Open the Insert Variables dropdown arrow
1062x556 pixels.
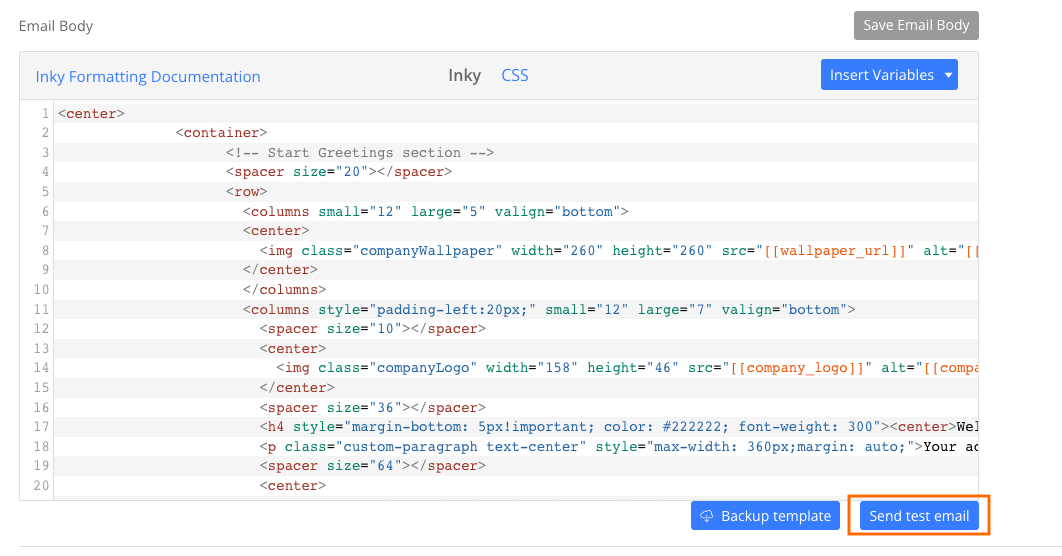click(948, 75)
